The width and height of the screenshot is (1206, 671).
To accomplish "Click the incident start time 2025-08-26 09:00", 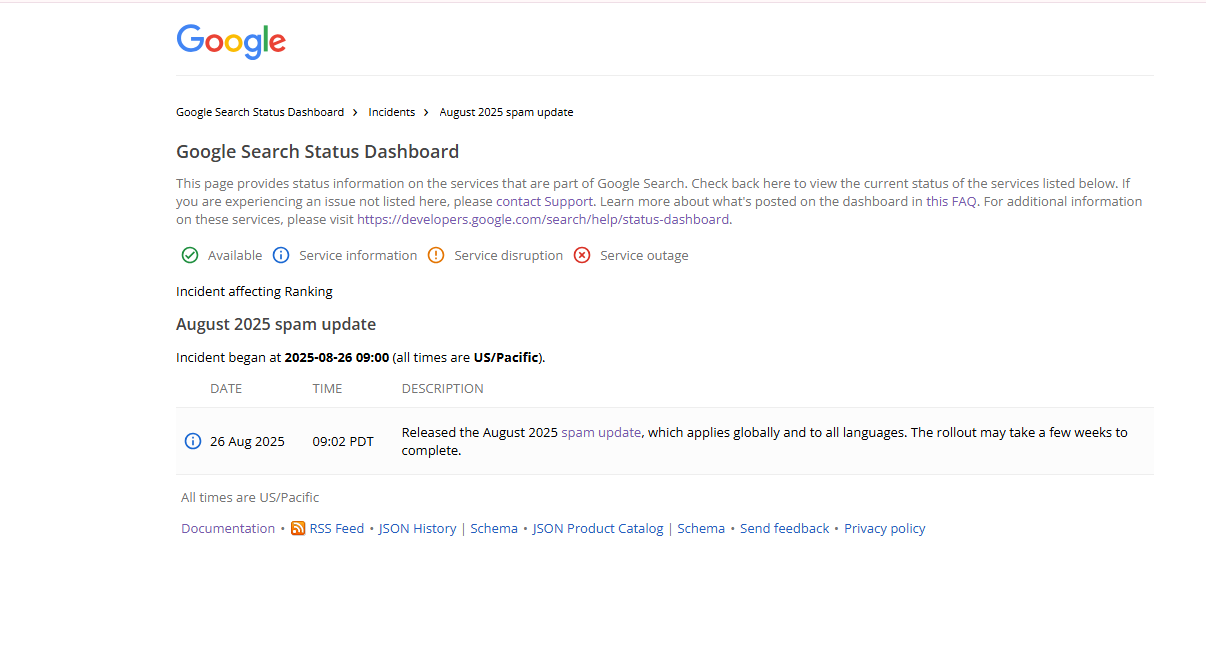I will point(337,357).
